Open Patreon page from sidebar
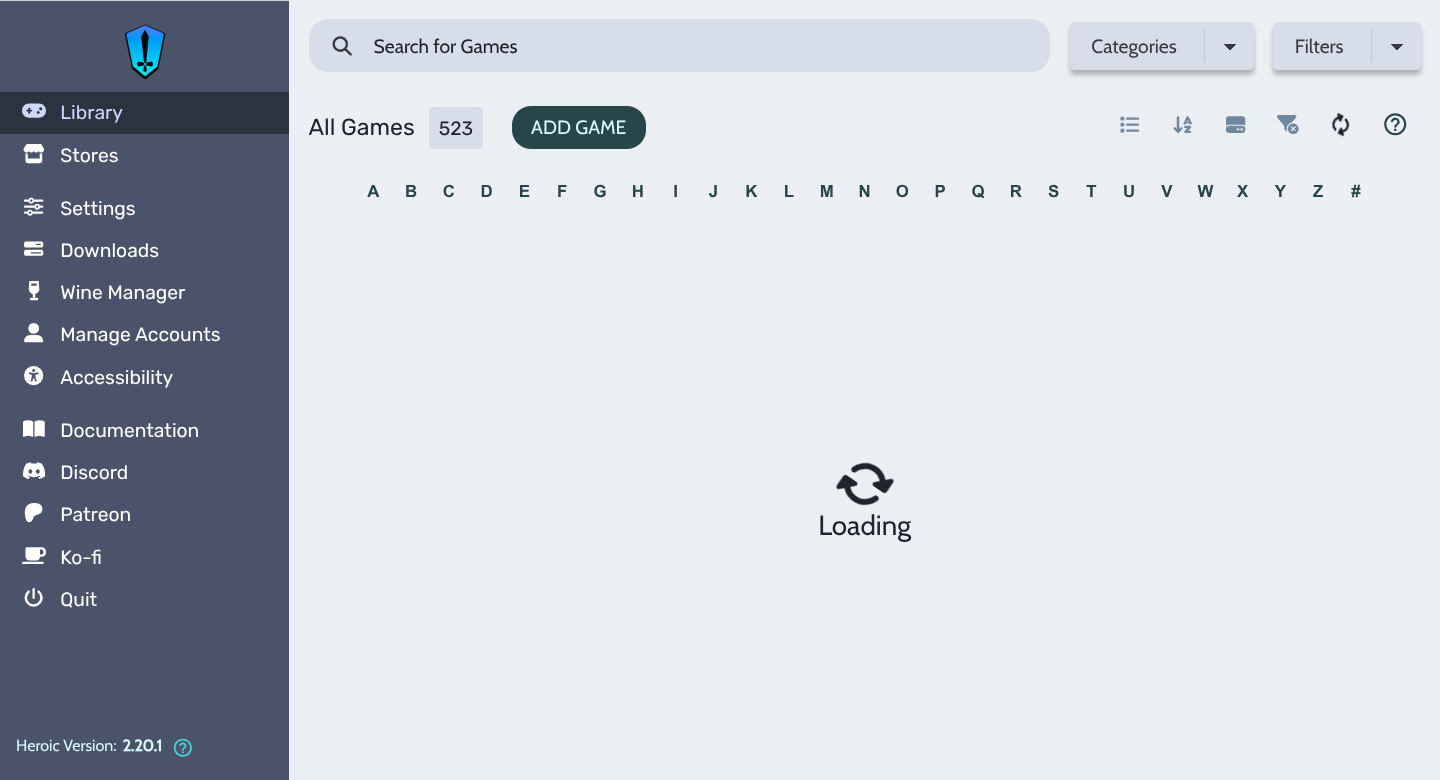 [95, 514]
